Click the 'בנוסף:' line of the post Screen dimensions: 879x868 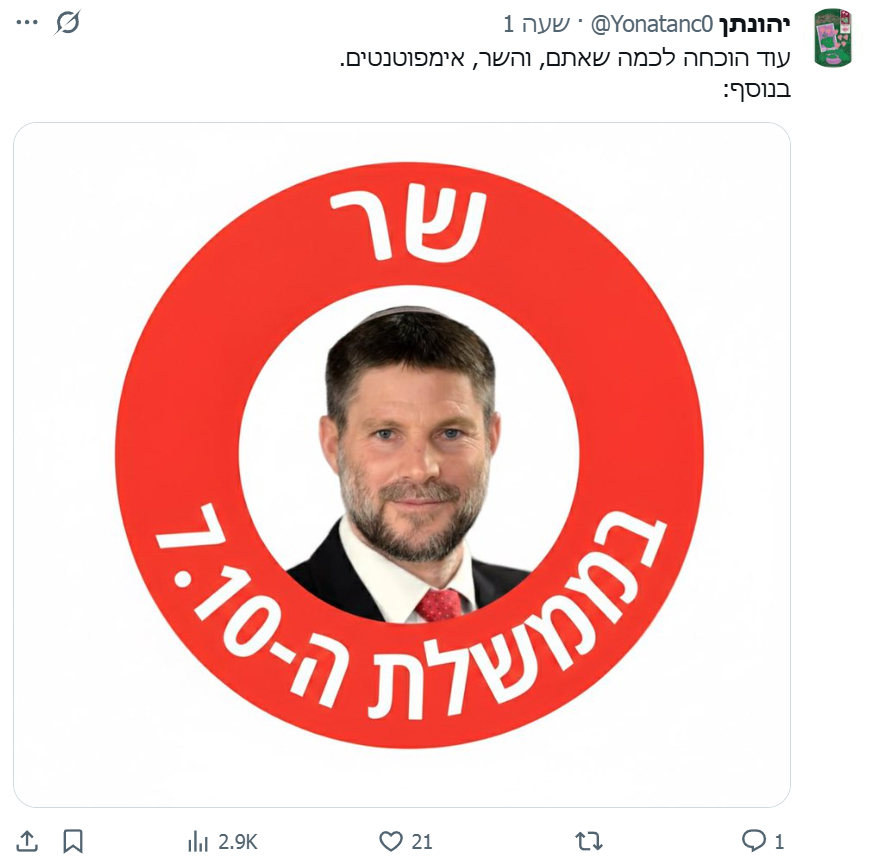[x=757, y=89]
